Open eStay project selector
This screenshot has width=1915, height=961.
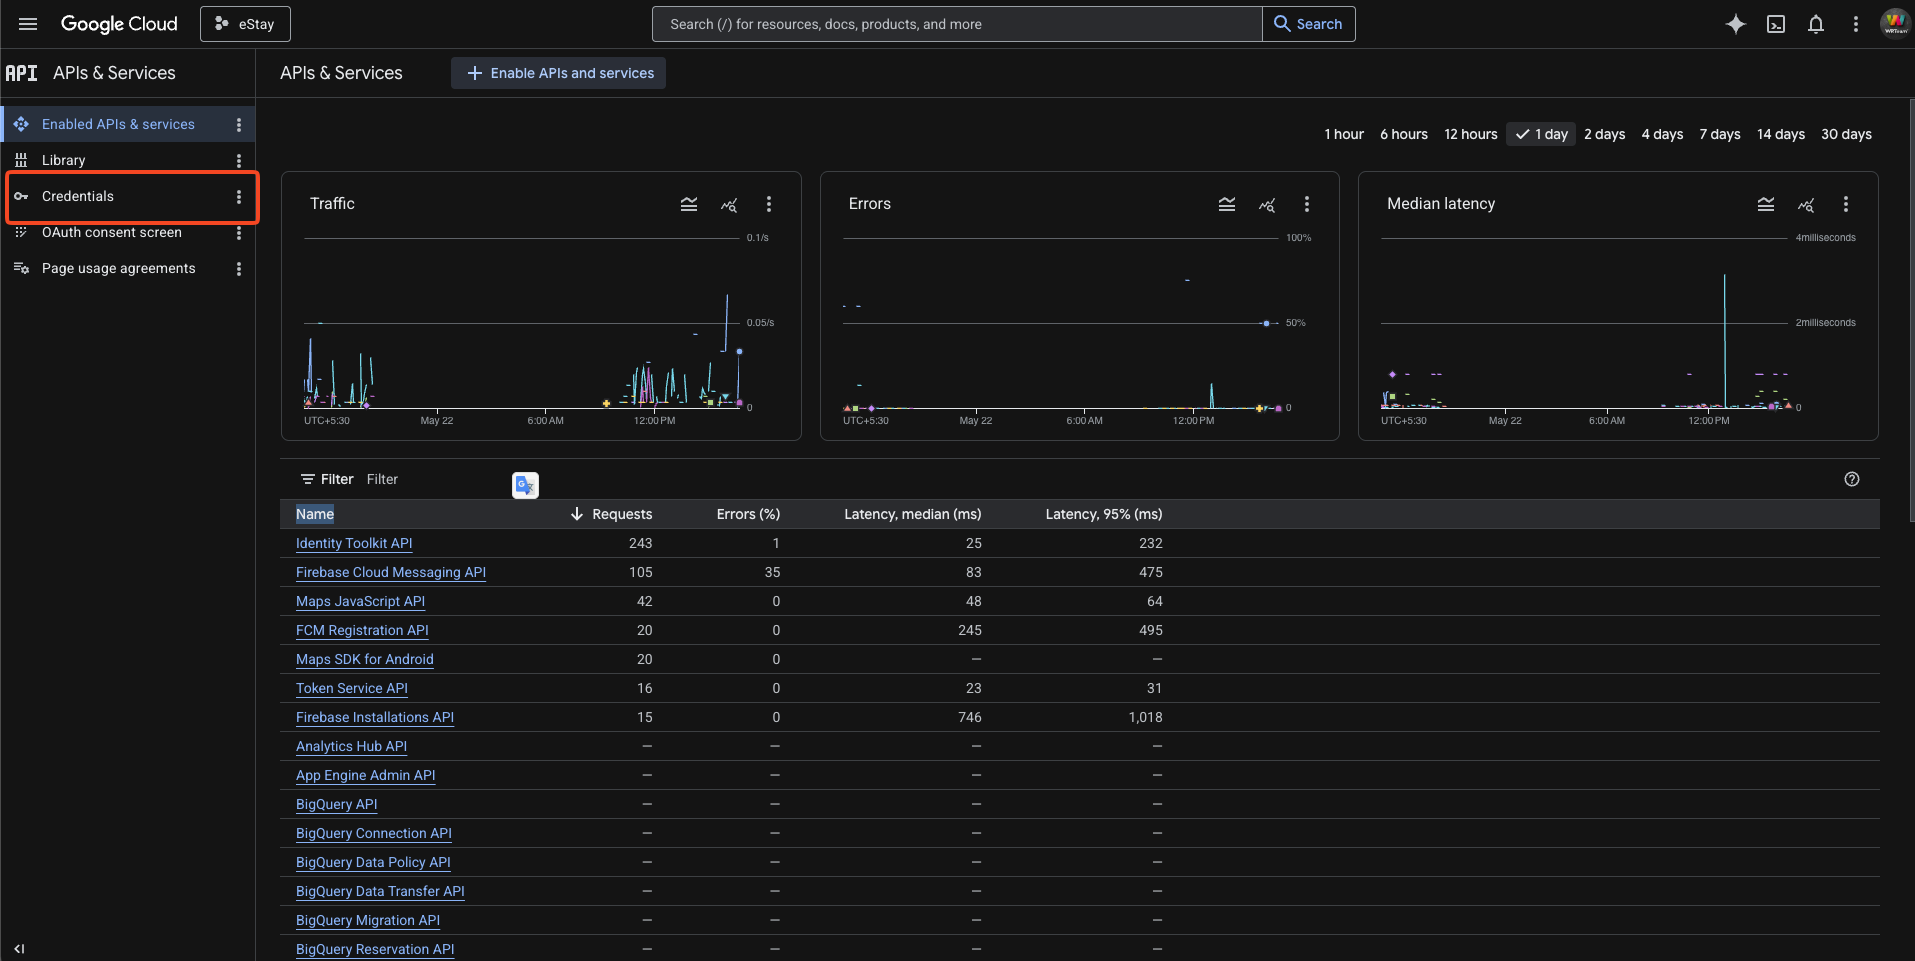coord(245,24)
